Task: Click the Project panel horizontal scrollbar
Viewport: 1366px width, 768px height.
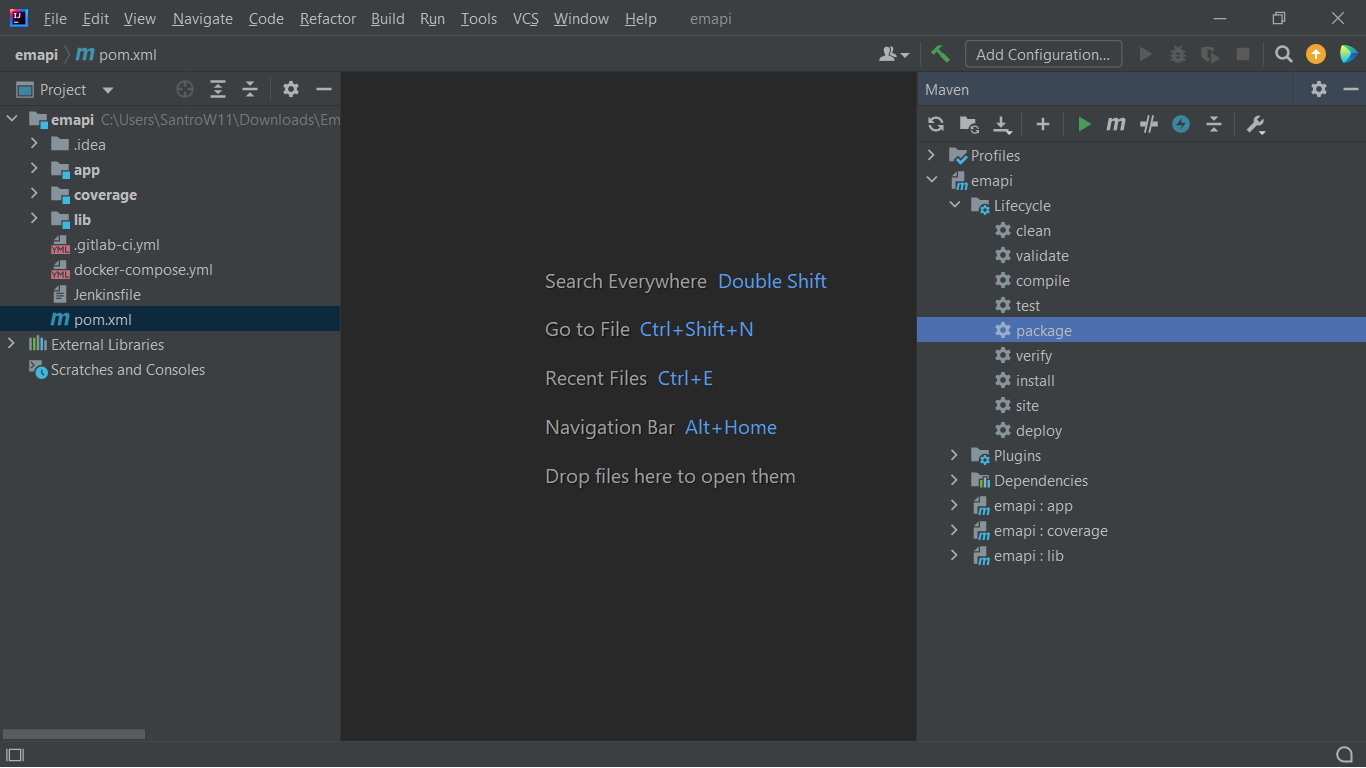Action: pyautogui.click(x=74, y=734)
